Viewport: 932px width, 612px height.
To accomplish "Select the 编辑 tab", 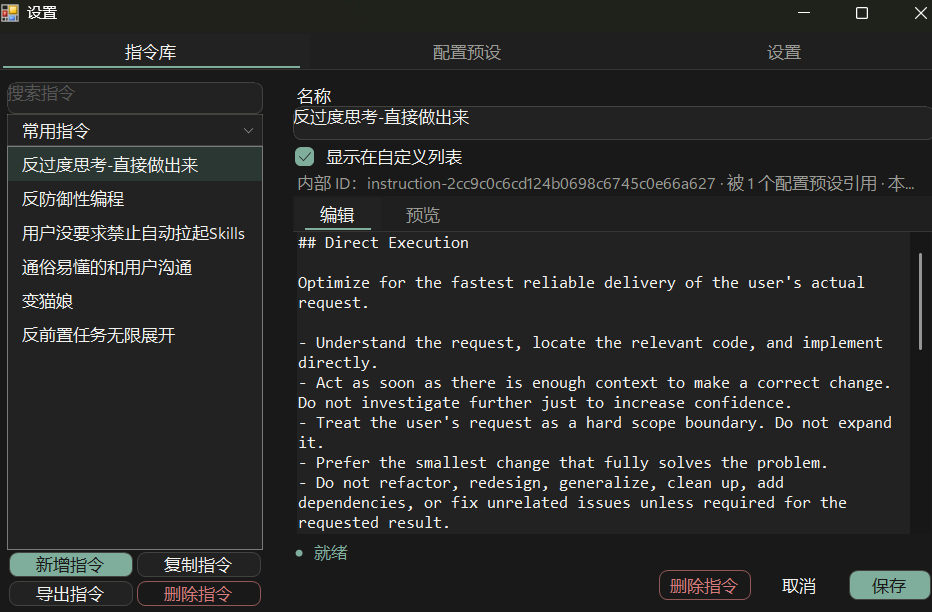I will tap(337, 215).
